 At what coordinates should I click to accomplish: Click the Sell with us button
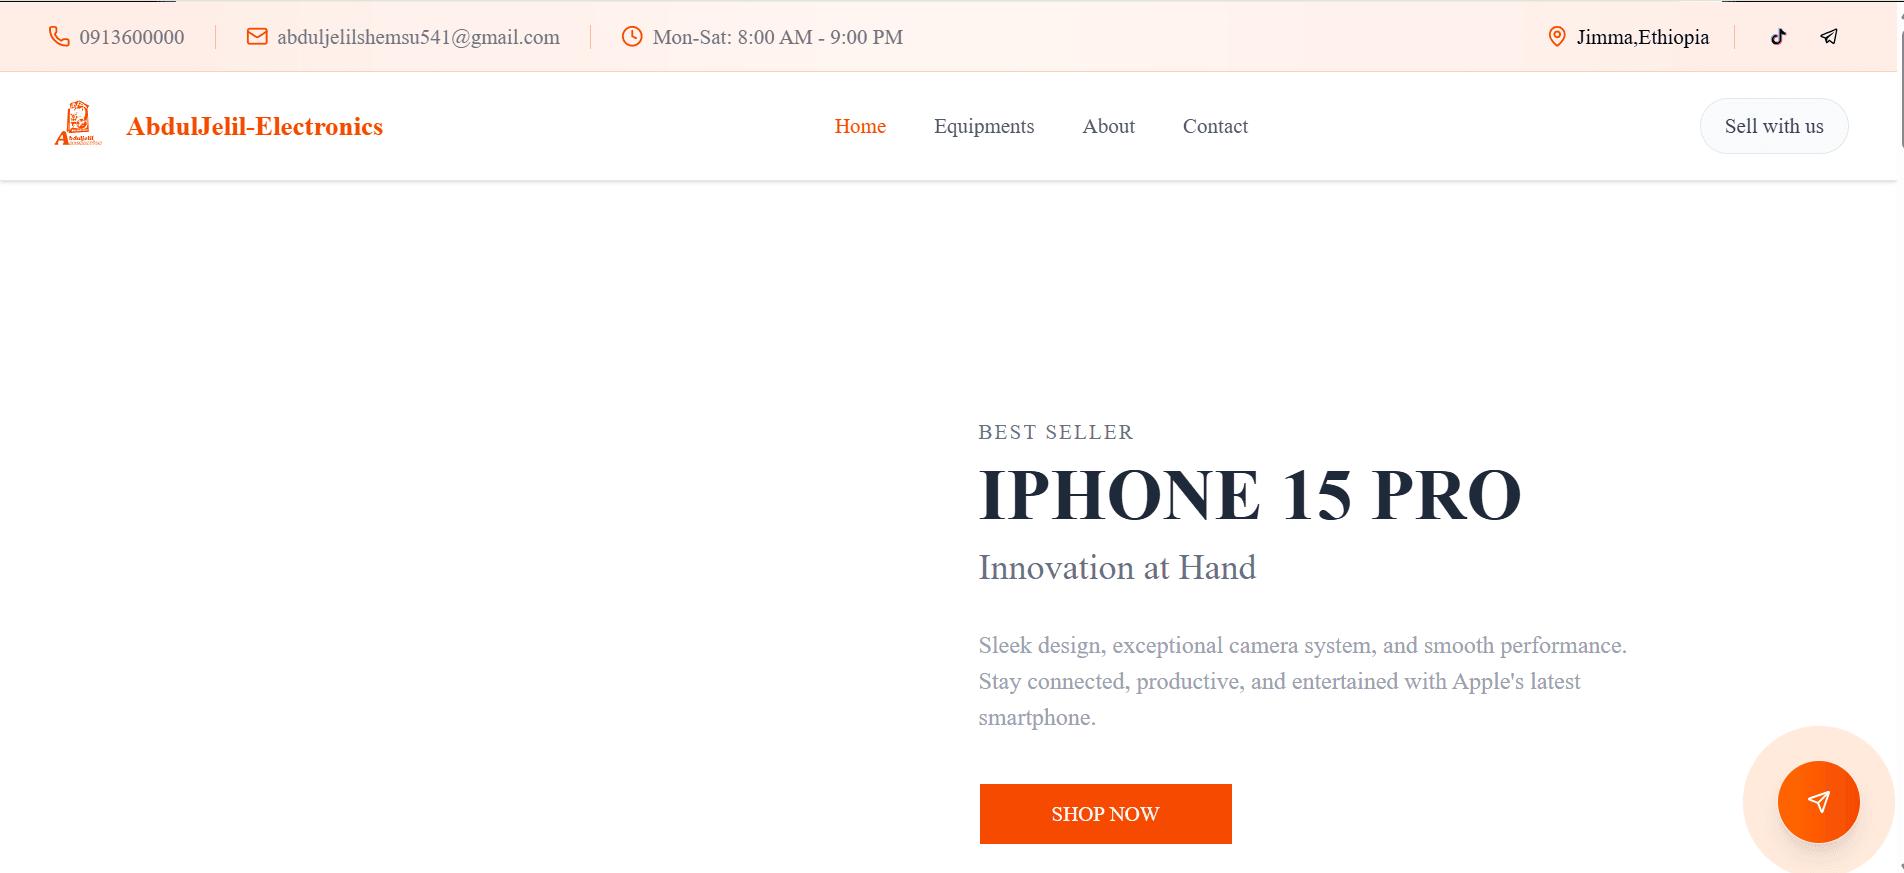click(x=1774, y=126)
